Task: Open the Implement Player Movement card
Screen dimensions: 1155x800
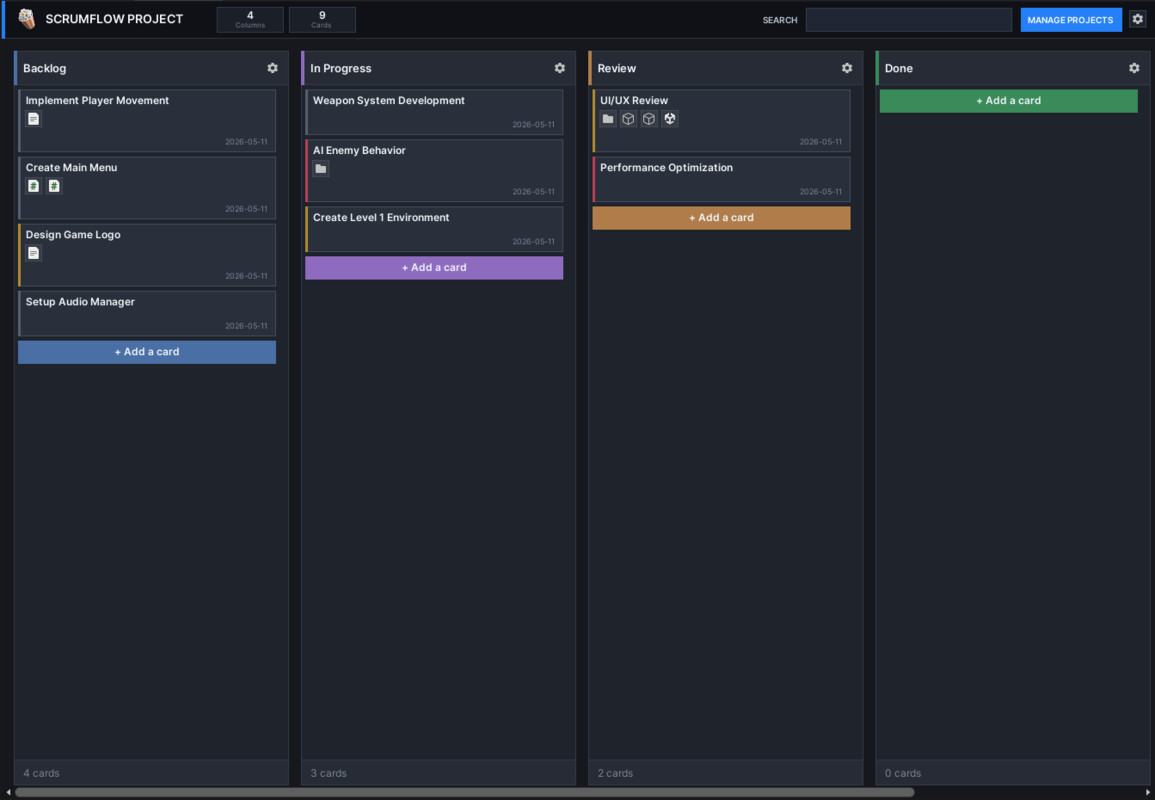Action: pos(147,120)
